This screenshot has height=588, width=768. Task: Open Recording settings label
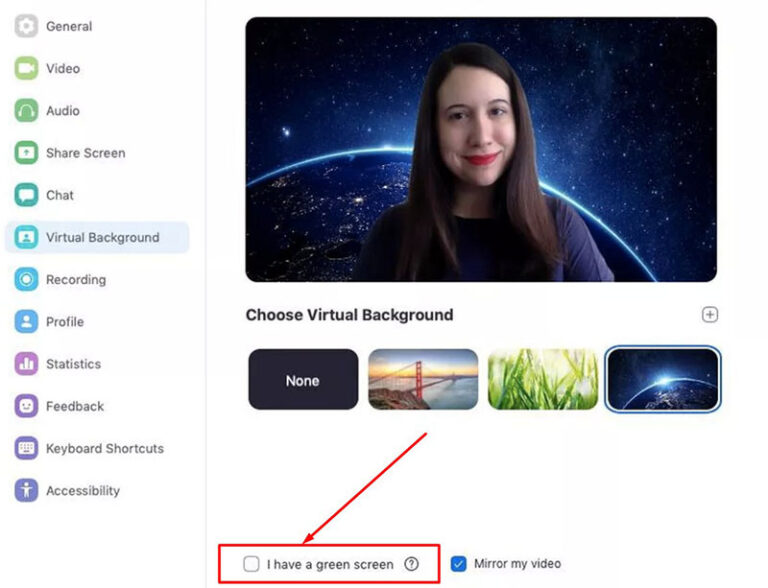pos(76,280)
